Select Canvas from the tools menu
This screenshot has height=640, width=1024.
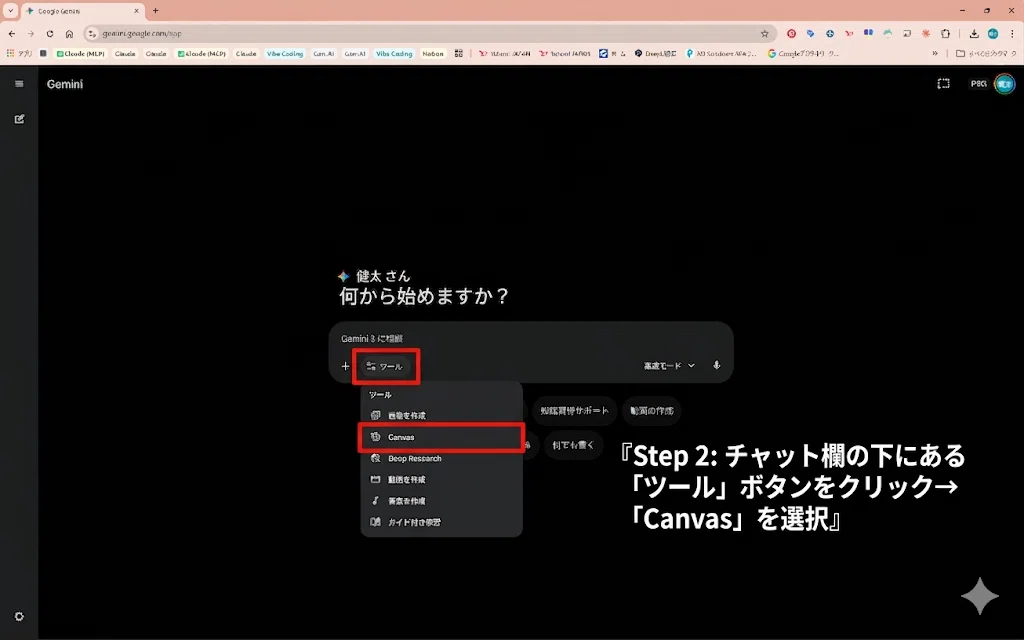[x=441, y=437]
